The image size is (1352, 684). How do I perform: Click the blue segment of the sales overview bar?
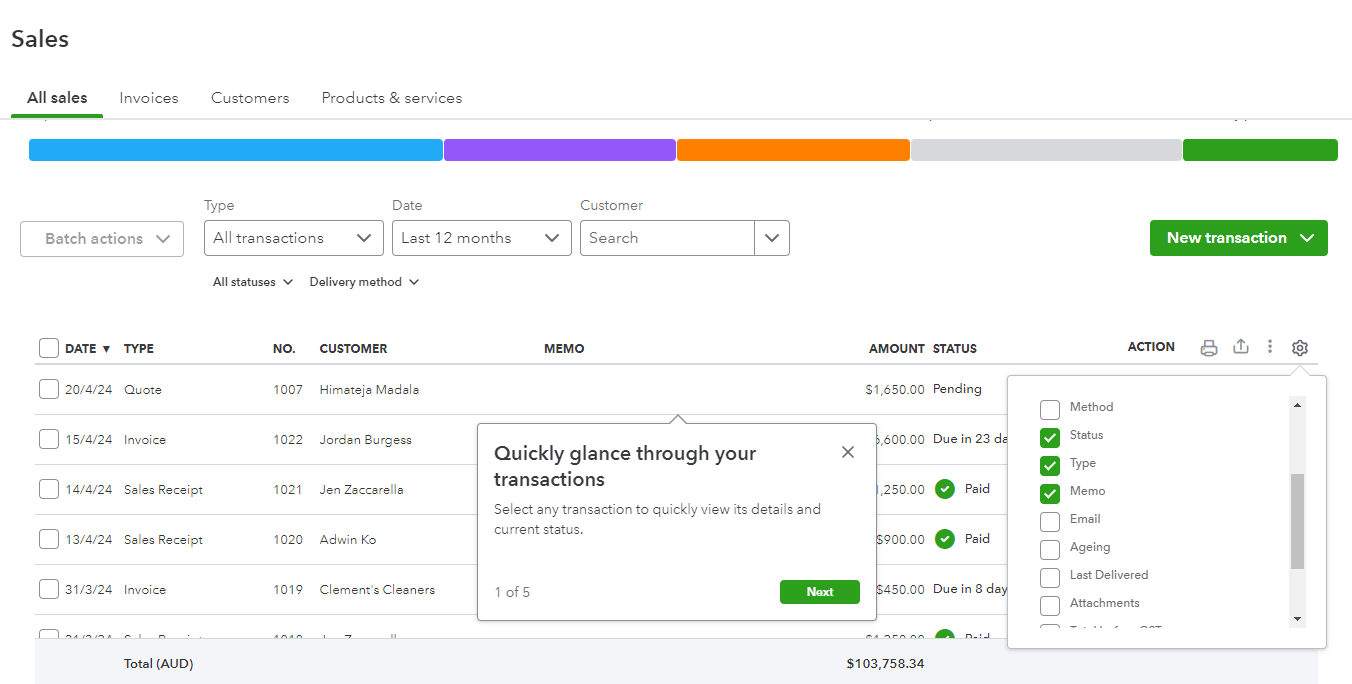tap(235, 149)
